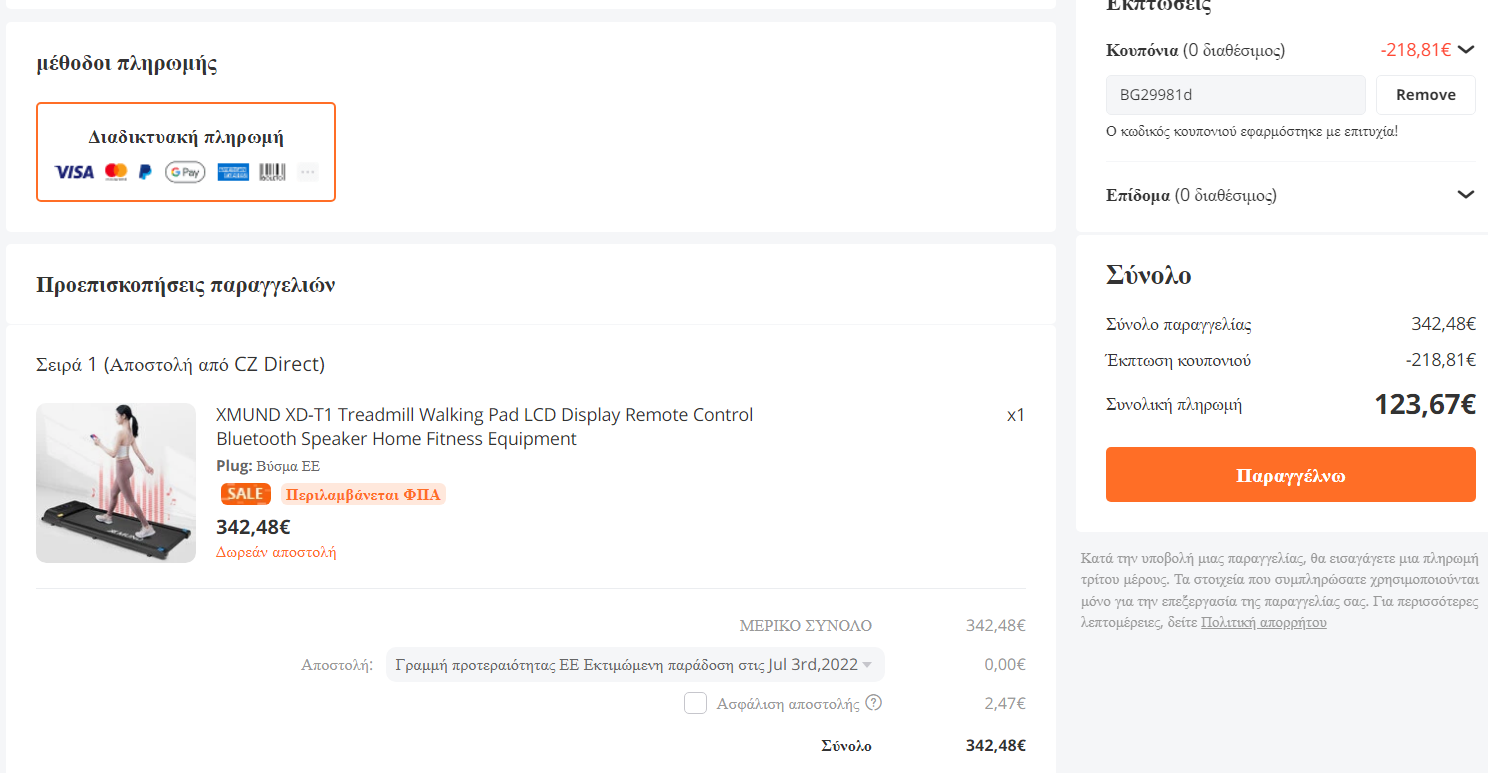Screen dimensions: 1488x773
Task: Click the orange SALE badge
Action: (246, 494)
